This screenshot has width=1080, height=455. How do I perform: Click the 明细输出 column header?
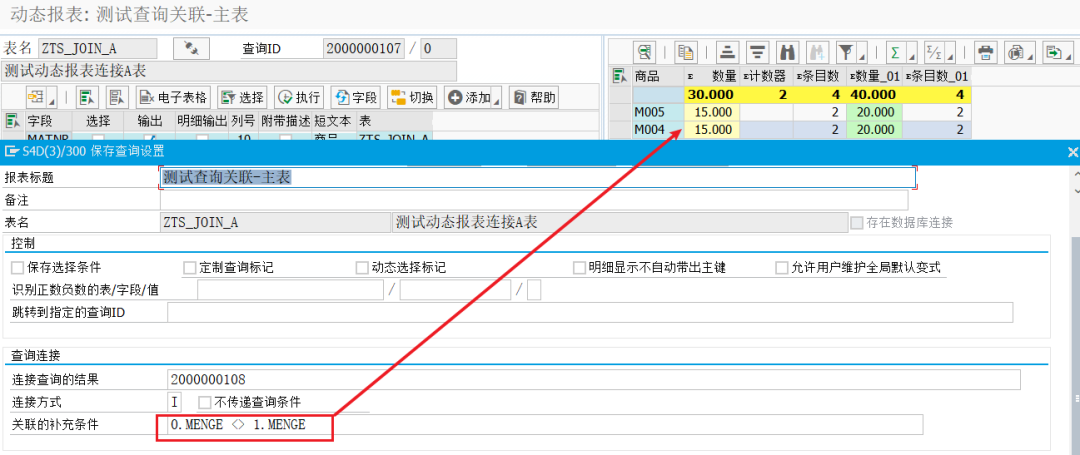(x=202, y=121)
